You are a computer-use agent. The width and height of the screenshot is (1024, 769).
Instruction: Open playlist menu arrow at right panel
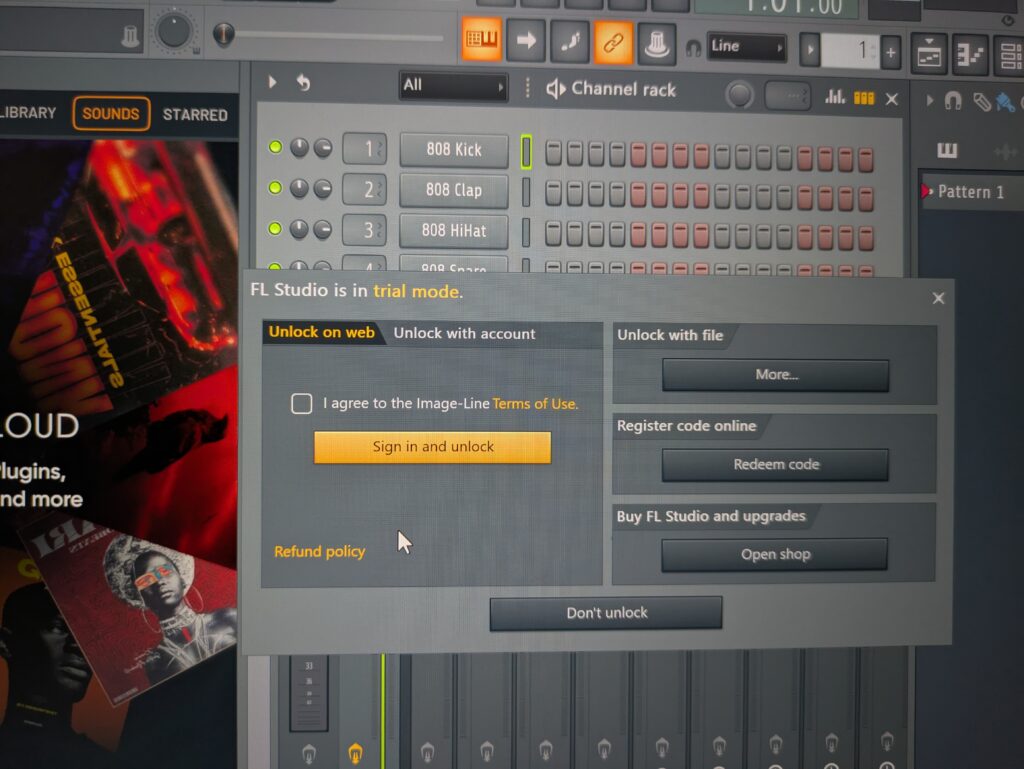pyautogui.click(x=929, y=101)
